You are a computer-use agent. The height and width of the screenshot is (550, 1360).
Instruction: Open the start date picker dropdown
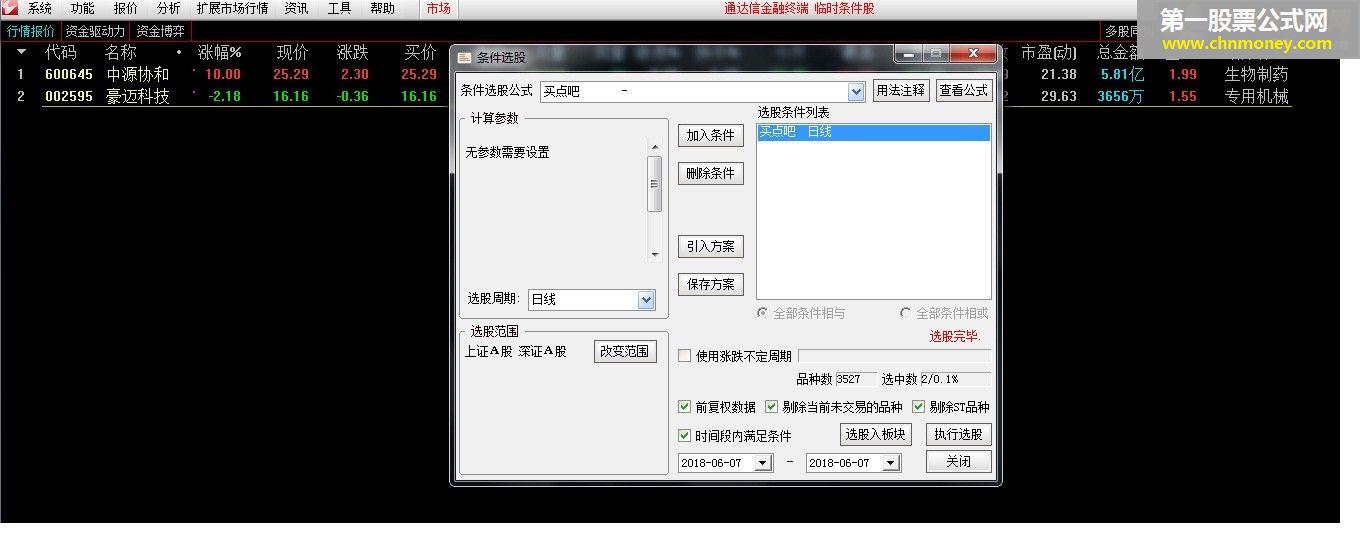point(763,463)
